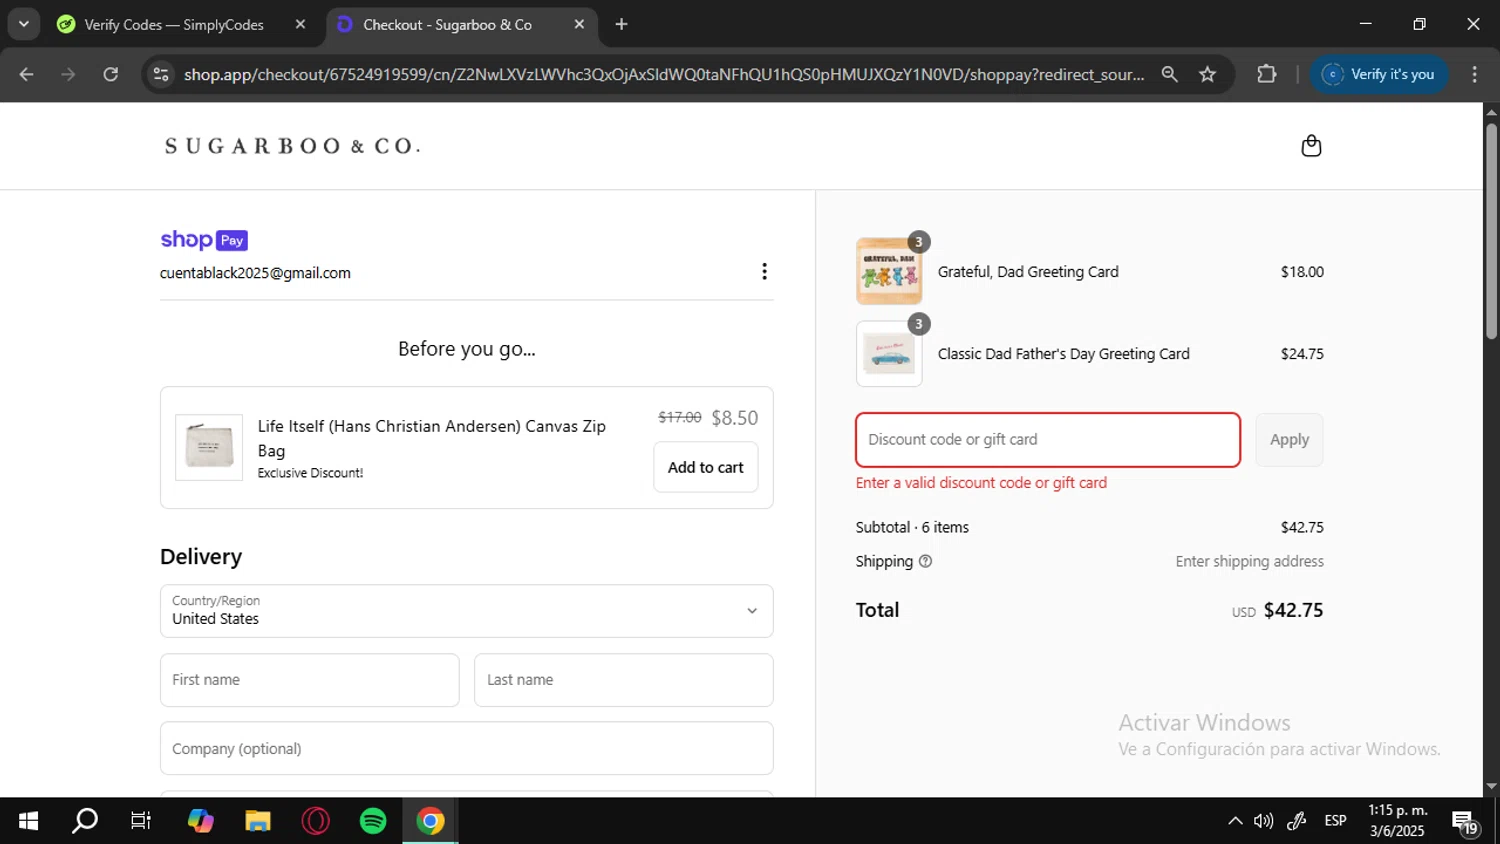Open the zoom magnifier icon in address bar
1500x844 pixels.
[x=1169, y=74]
